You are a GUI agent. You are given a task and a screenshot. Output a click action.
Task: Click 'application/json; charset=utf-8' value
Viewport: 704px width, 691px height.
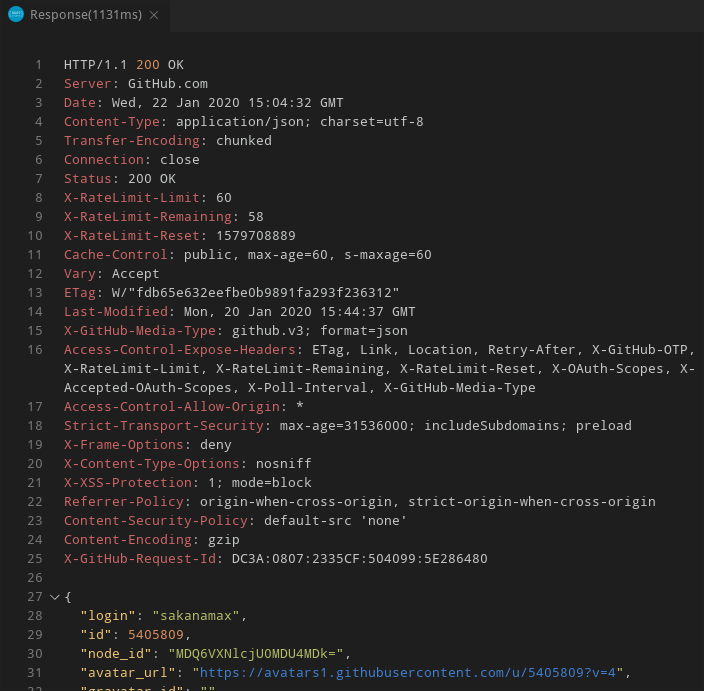[x=299, y=122]
